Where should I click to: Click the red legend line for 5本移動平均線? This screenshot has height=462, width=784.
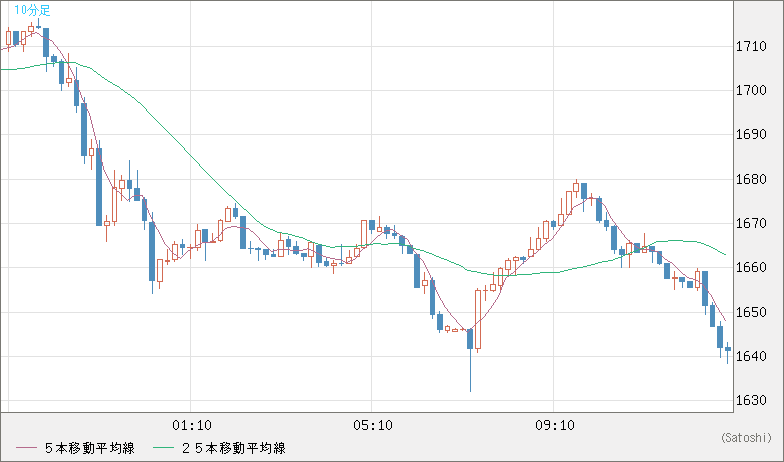26,448
